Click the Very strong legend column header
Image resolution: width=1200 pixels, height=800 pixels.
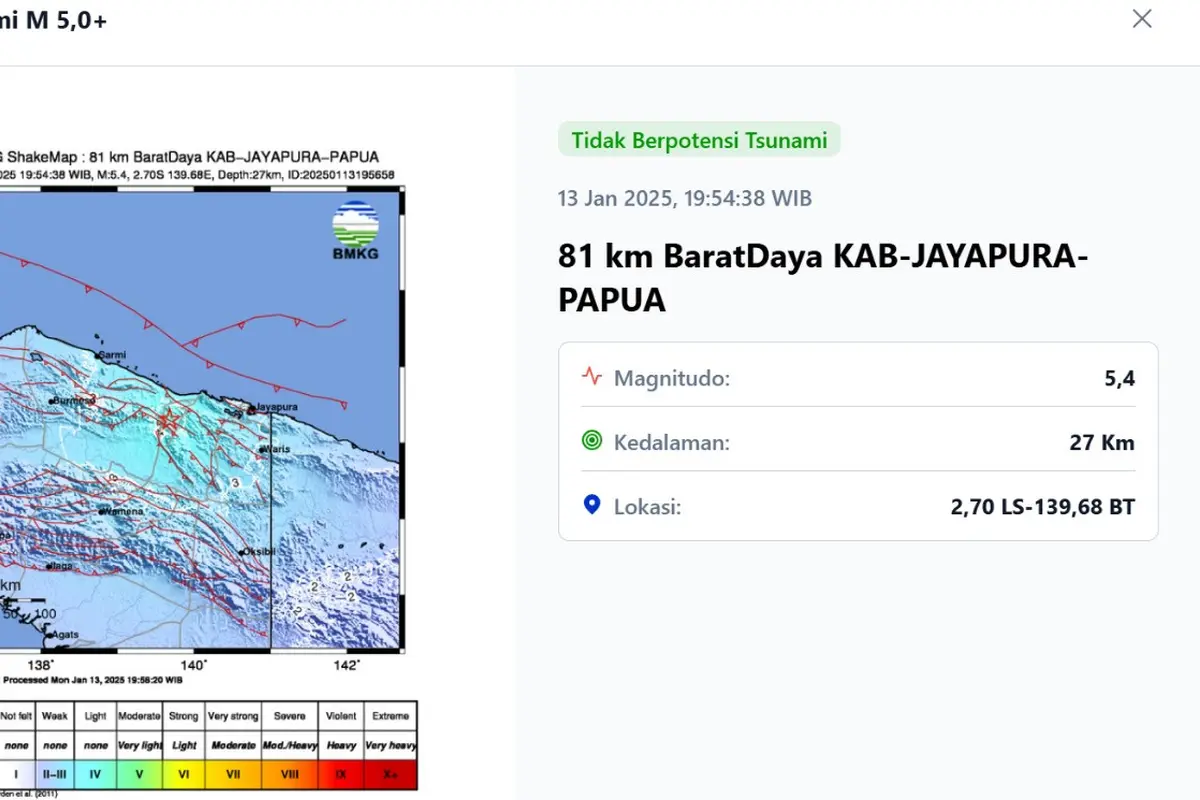(234, 716)
